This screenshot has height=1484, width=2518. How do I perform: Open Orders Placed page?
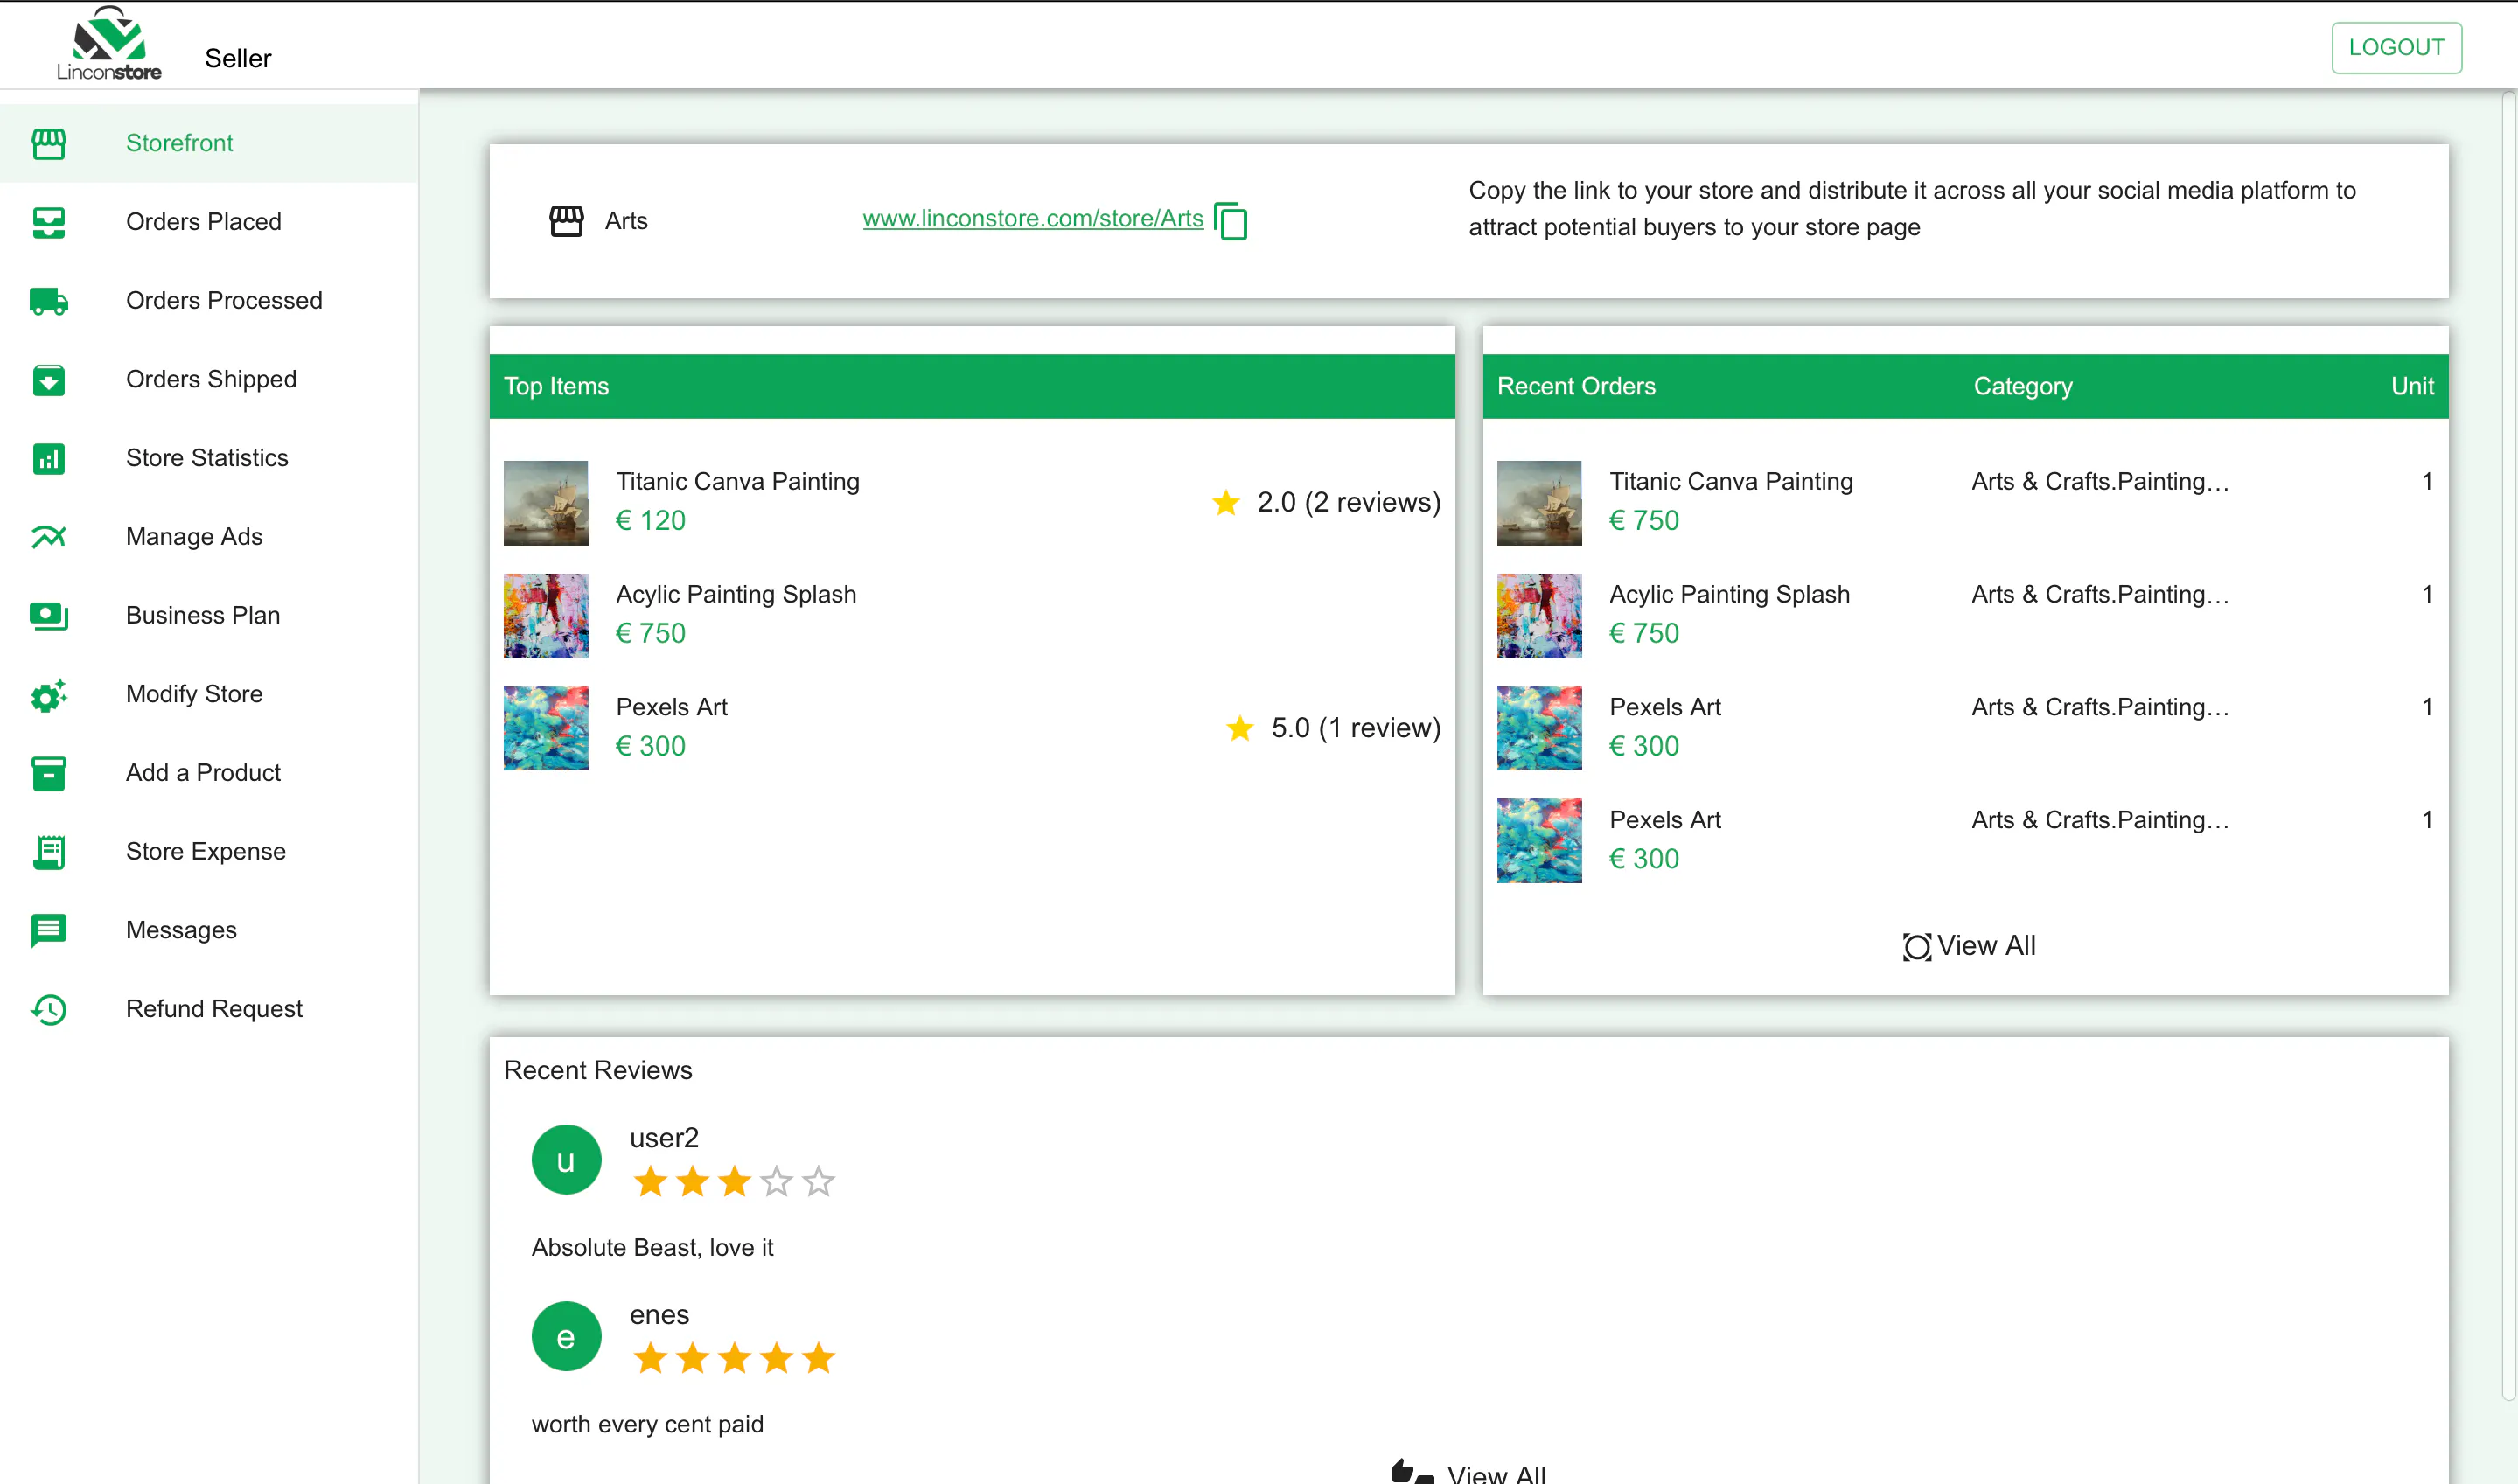coord(209,222)
